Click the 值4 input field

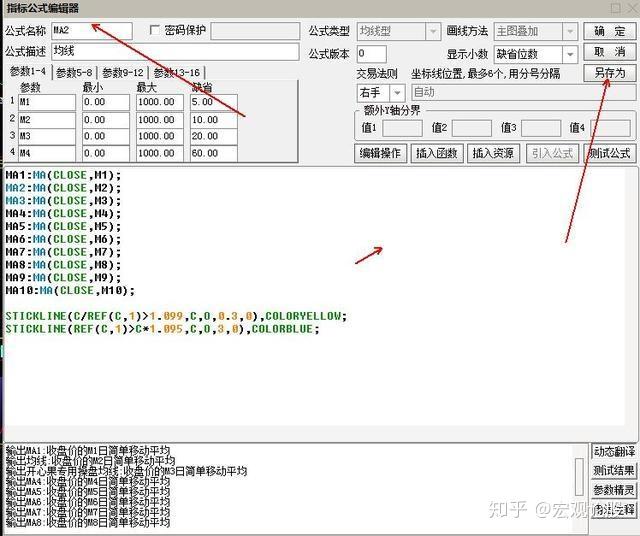coord(611,128)
